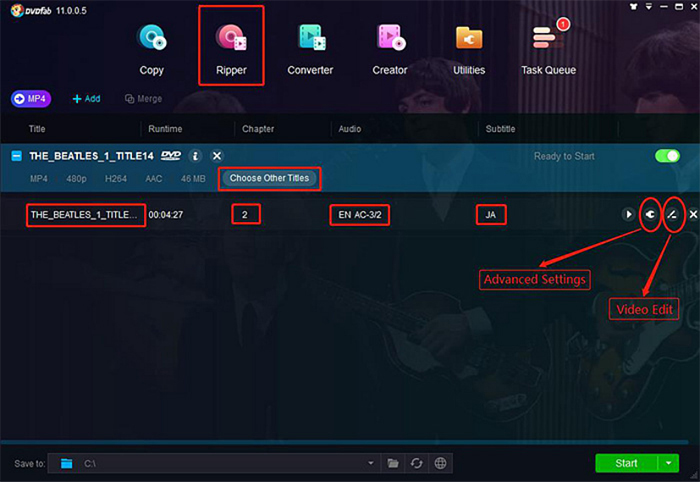Click the 00:04:27 runtime value
This screenshot has width=700, height=482.
[x=166, y=215]
